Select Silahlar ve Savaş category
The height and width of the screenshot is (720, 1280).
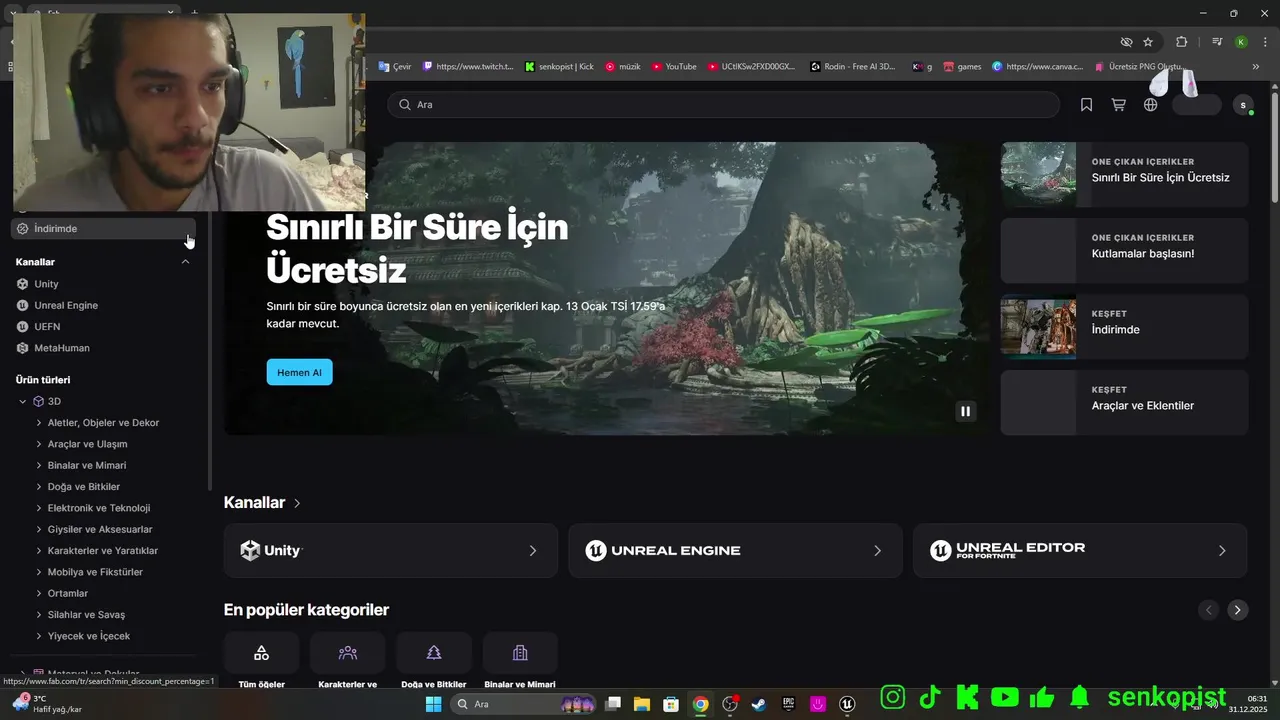point(86,615)
